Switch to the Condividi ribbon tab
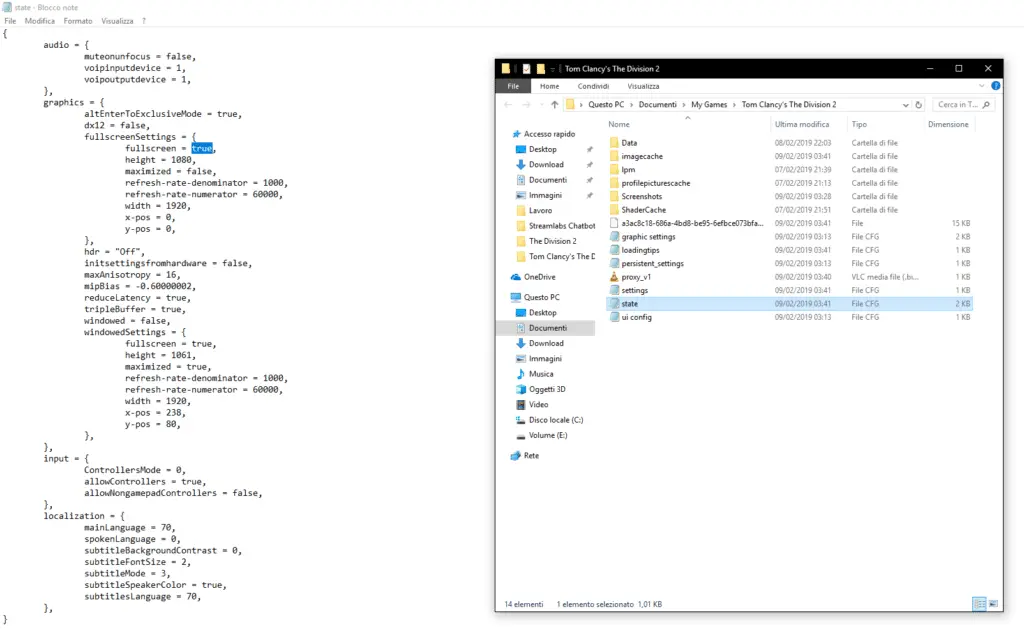 coord(593,86)
